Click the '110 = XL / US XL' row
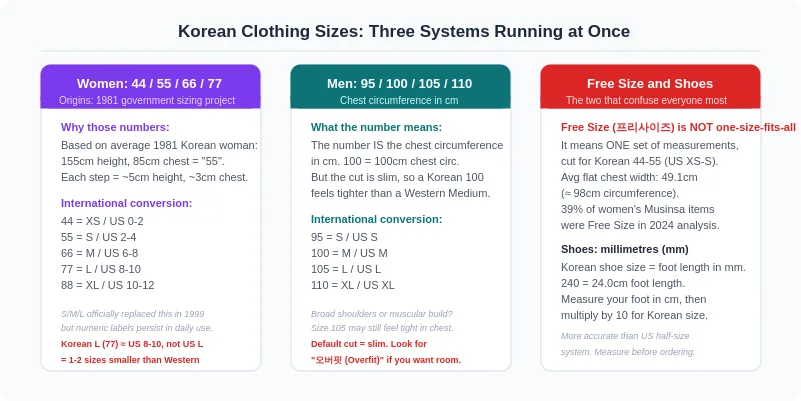801x401 pixels. point(352,285)
